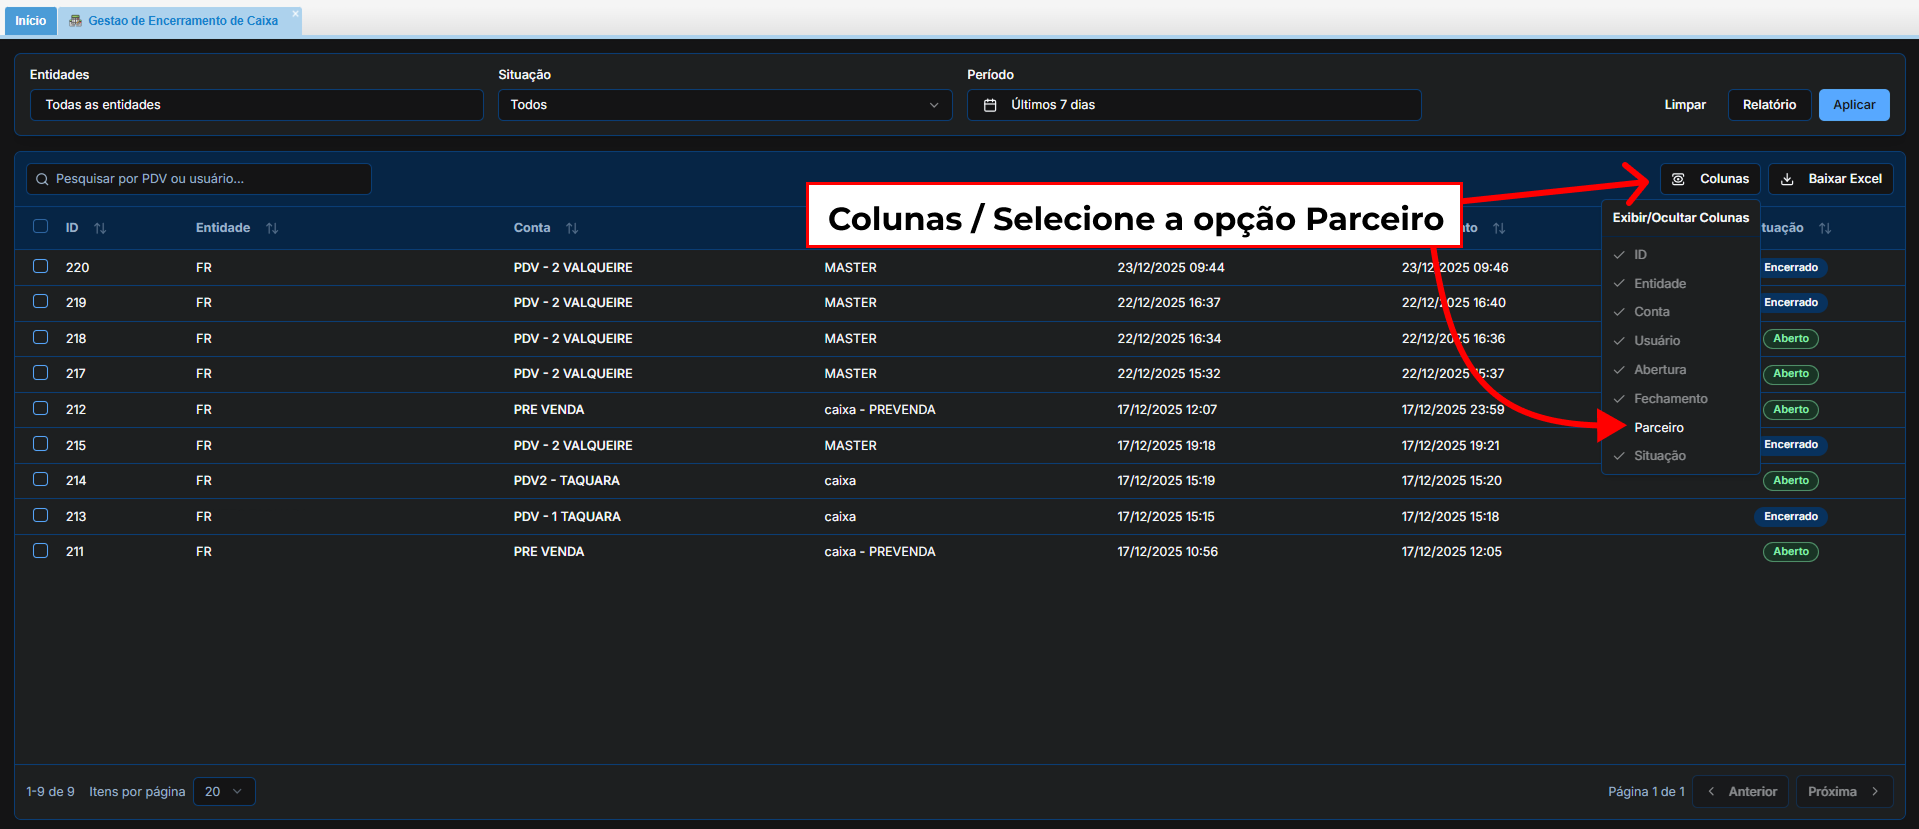Open the Colunas column settings
The height and width of the screenshot is (829, 1919).
[1710, 179]
